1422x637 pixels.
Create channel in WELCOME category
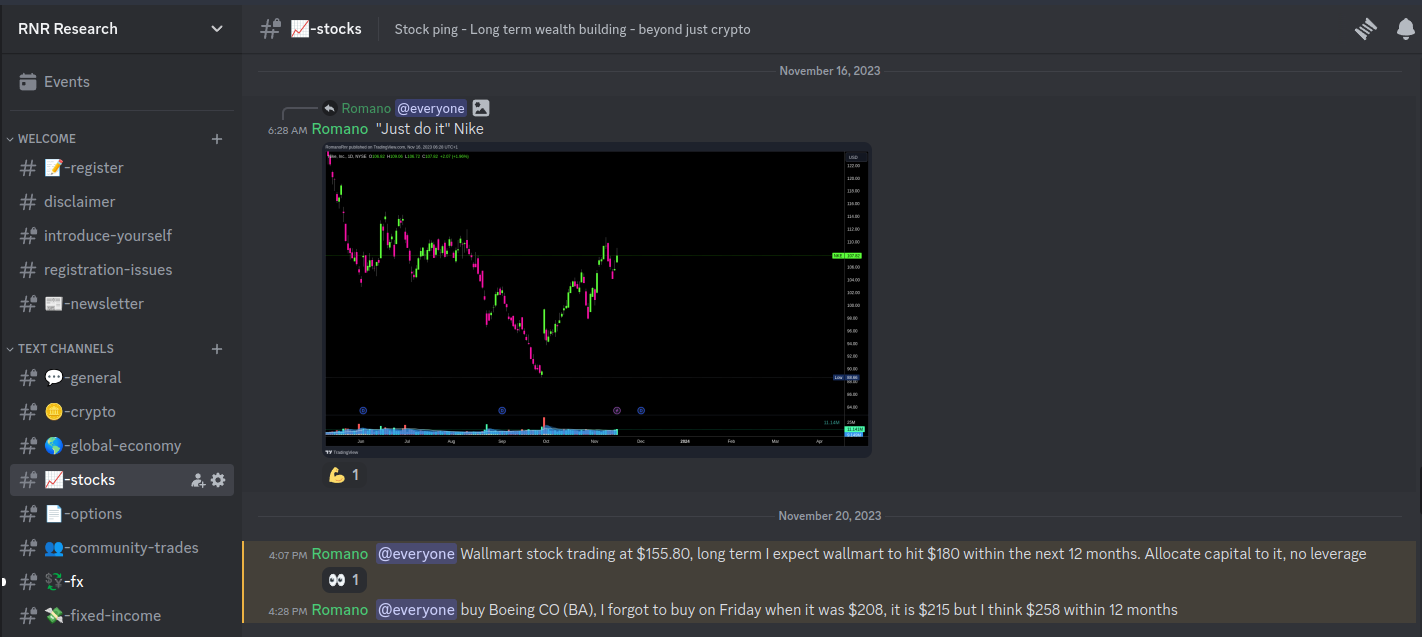pyautogui.click(x=217, y=139)
